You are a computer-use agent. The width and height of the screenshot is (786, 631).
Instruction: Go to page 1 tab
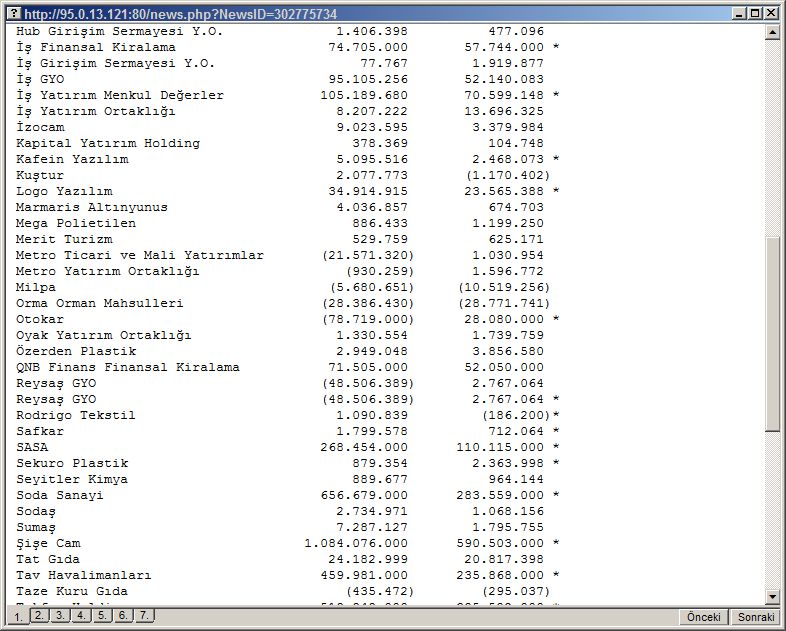19,616
